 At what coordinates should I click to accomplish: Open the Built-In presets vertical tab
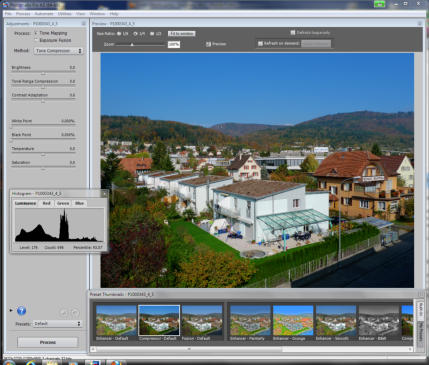421,310
